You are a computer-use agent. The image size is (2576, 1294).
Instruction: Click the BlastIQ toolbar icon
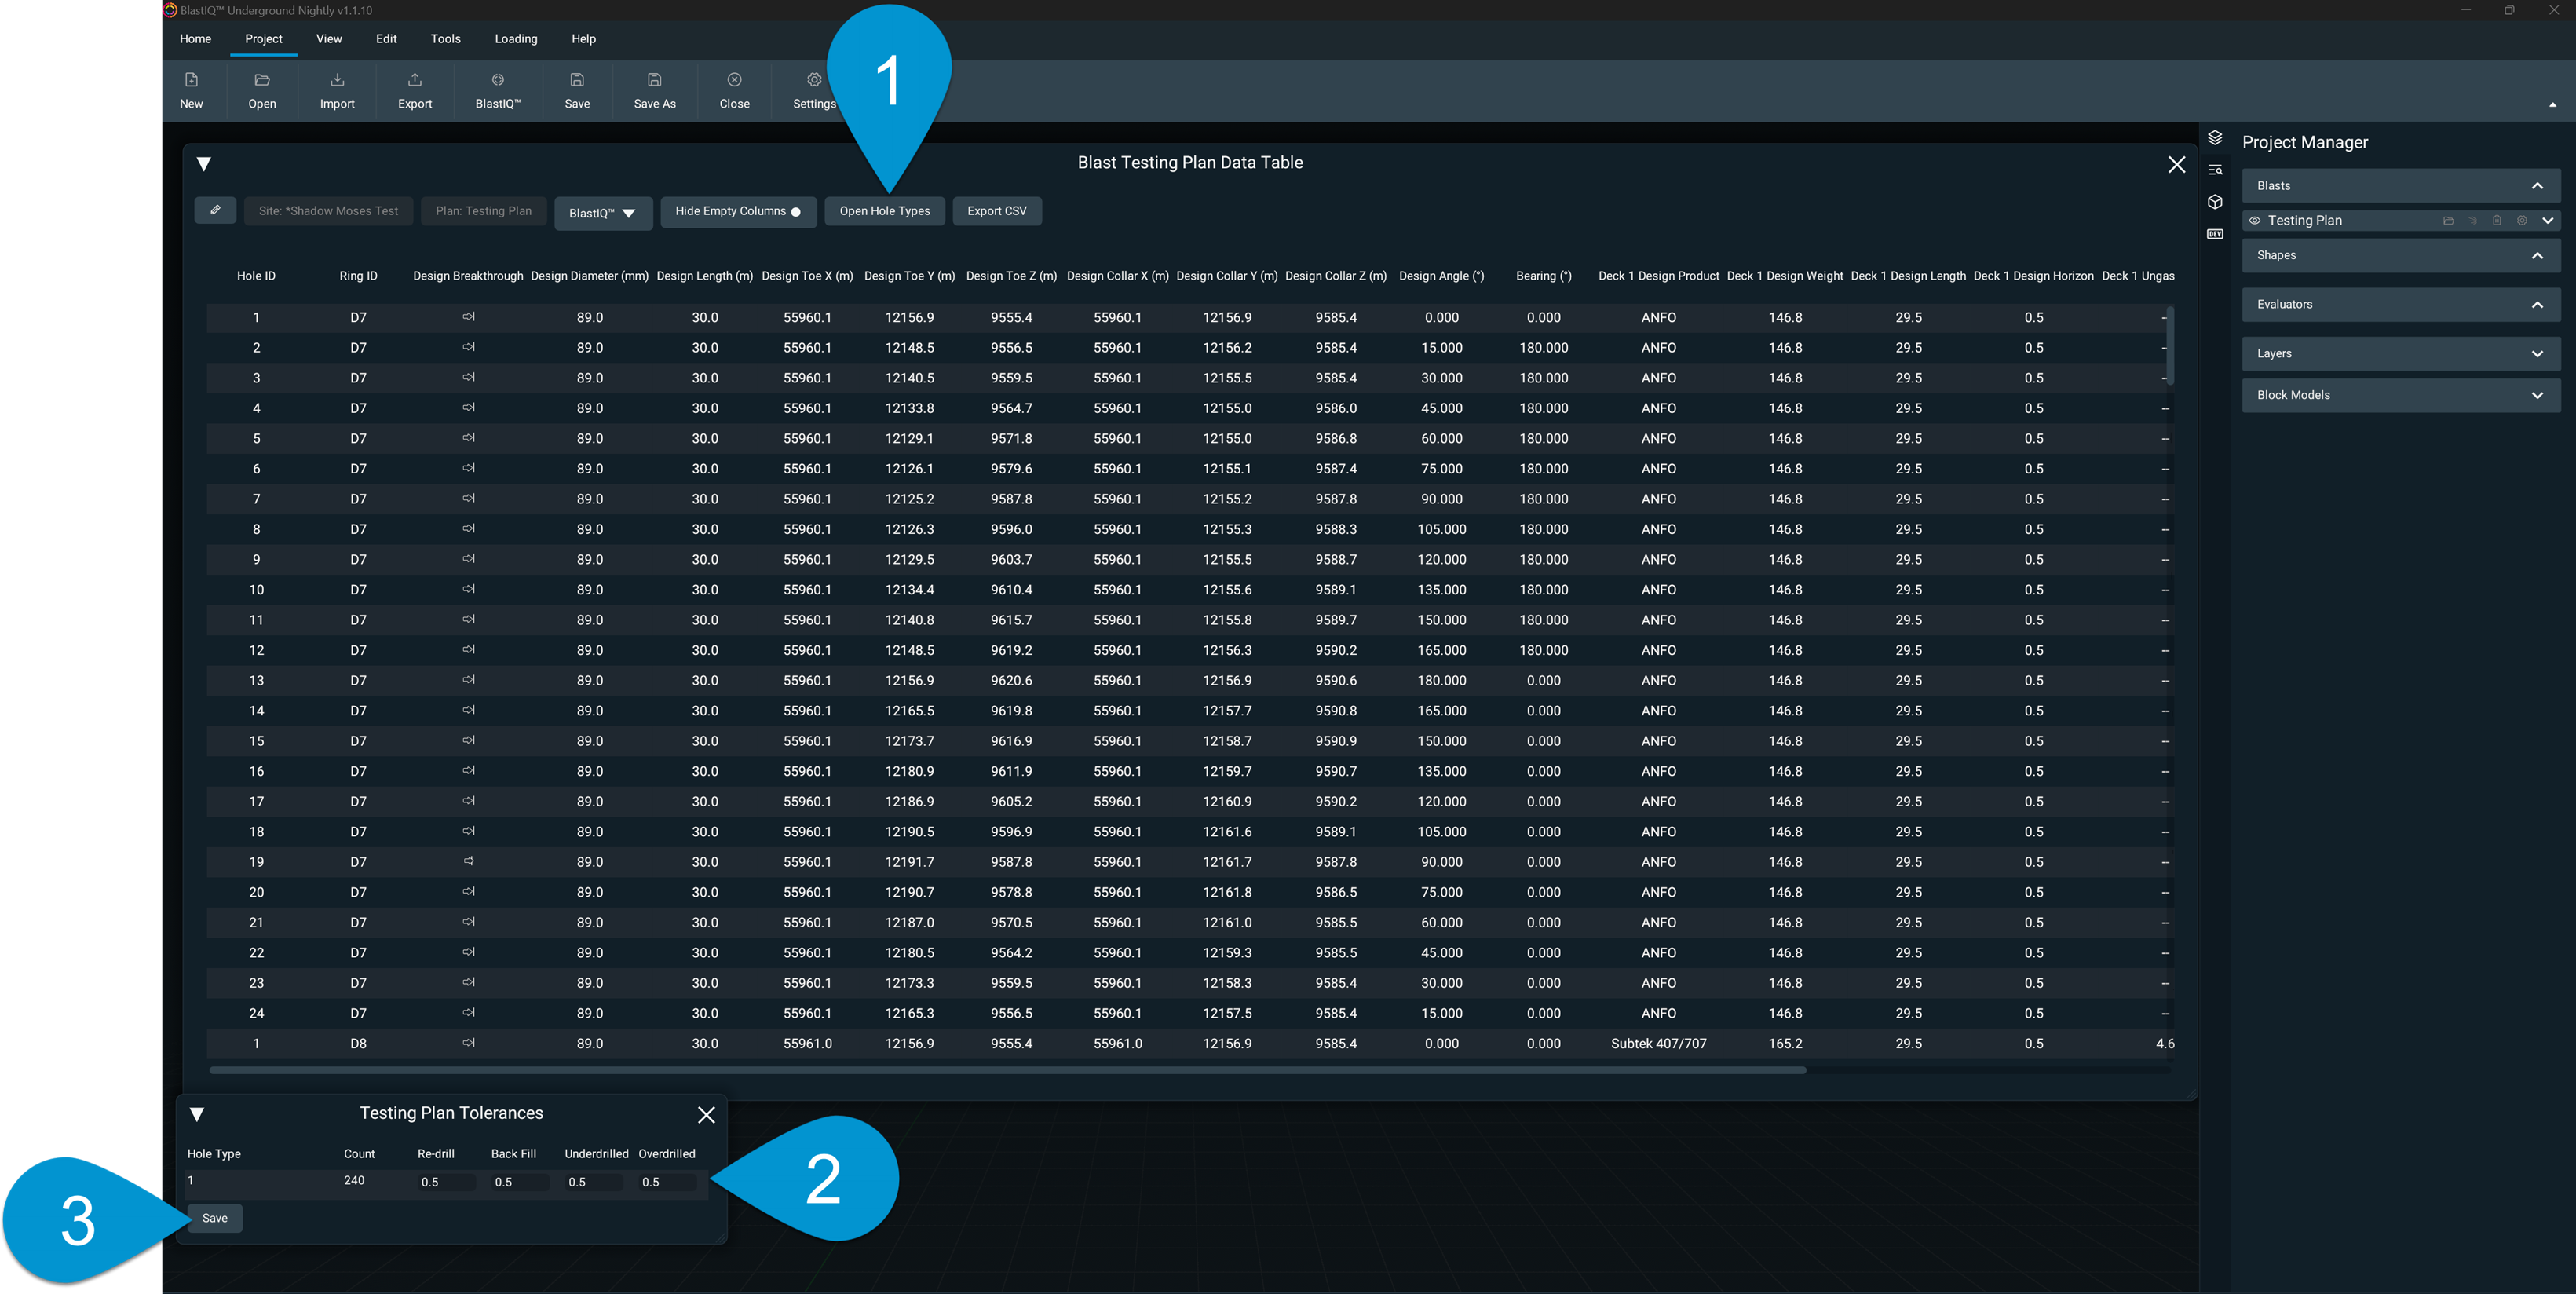(x=498, y=80)
